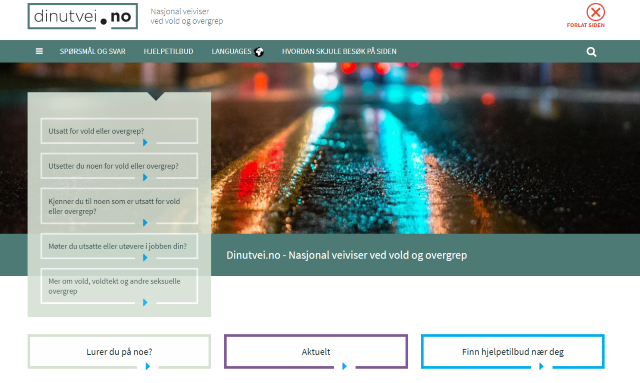Click the globe icon beside Languages

(x=259, y=52)
